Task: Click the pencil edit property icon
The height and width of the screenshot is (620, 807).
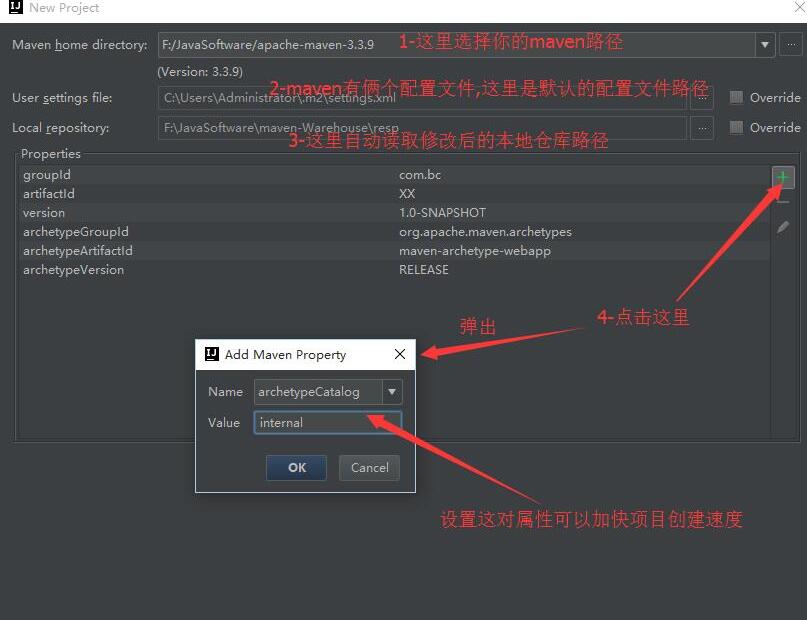Action: [783, 227]
